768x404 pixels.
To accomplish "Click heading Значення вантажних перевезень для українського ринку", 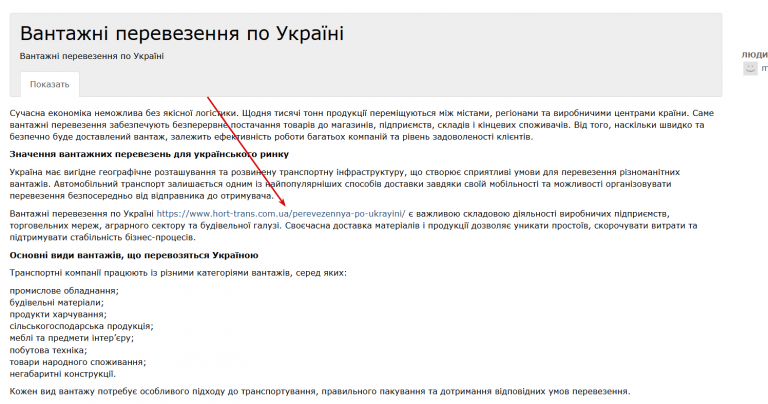I will coord(149,154).
